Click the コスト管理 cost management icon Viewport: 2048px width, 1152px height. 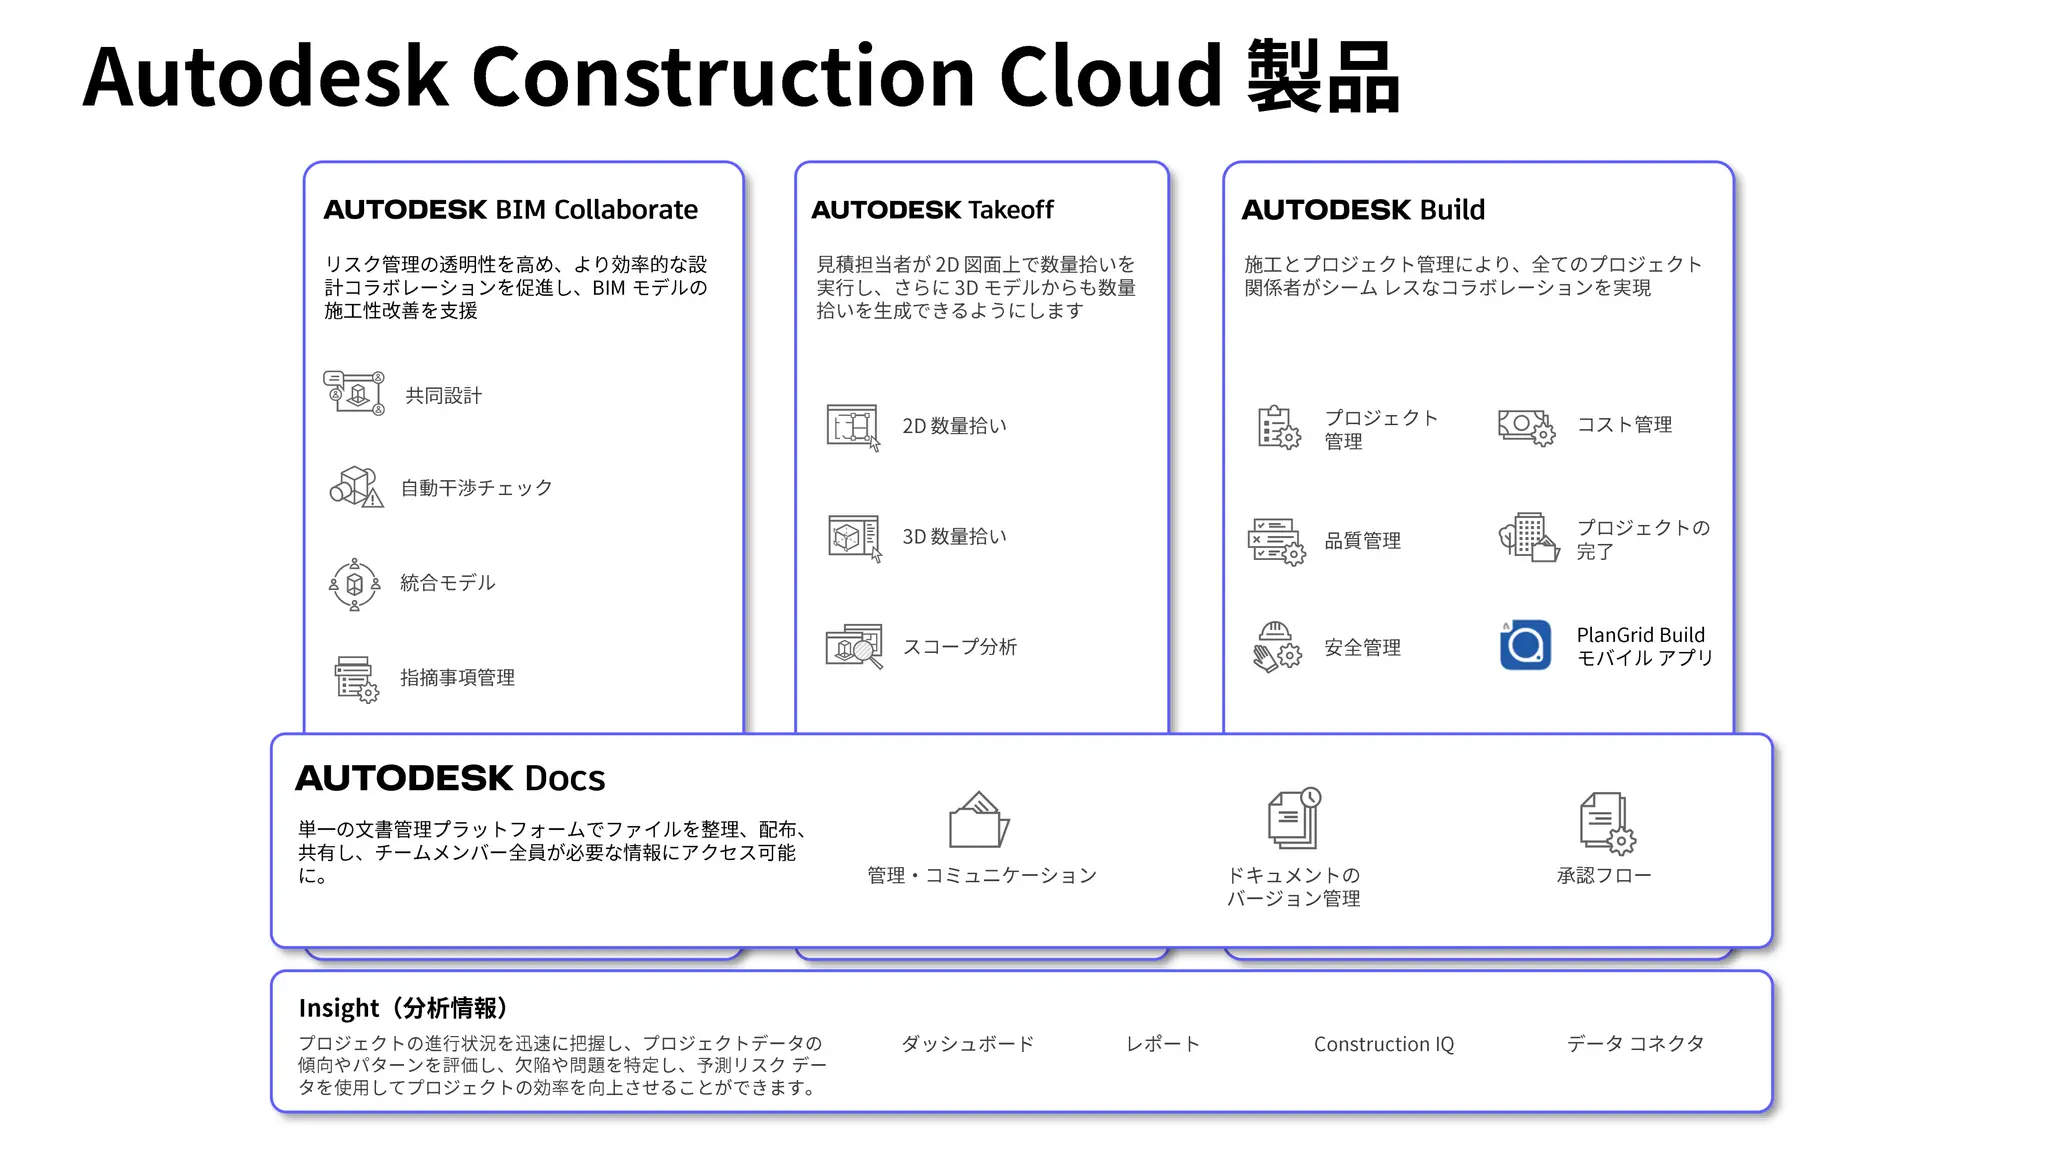pyautogui.click(x=1526, y=427)
